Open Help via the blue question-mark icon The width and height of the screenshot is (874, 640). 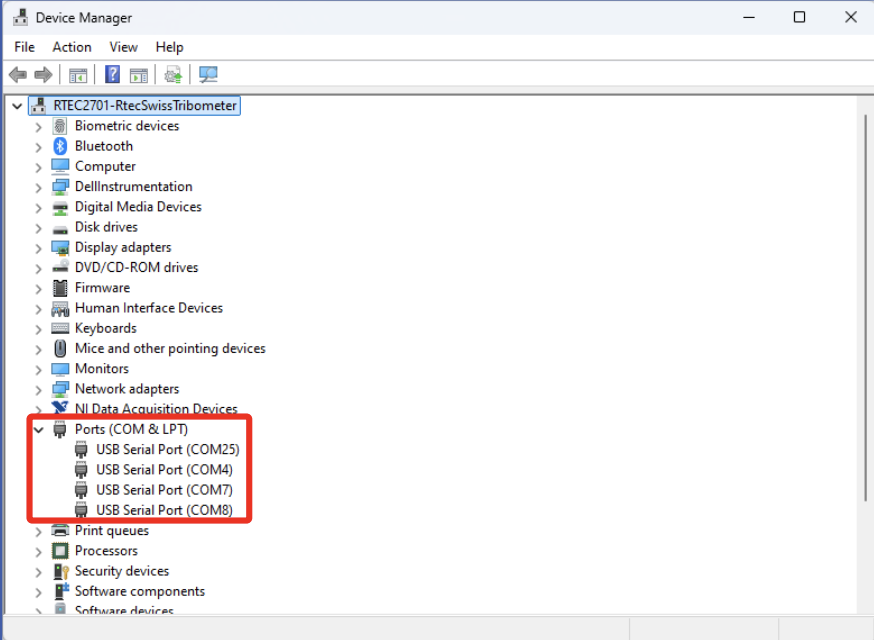(113, 74)
